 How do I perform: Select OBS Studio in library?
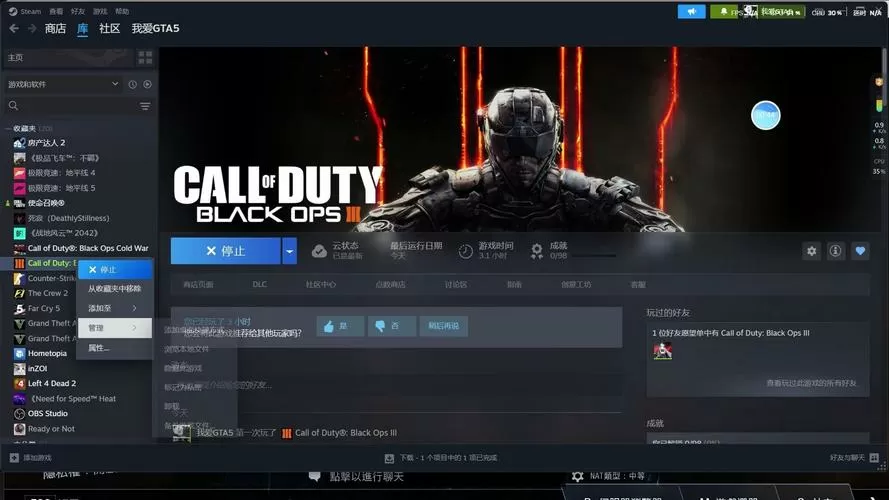coord(48,413)
